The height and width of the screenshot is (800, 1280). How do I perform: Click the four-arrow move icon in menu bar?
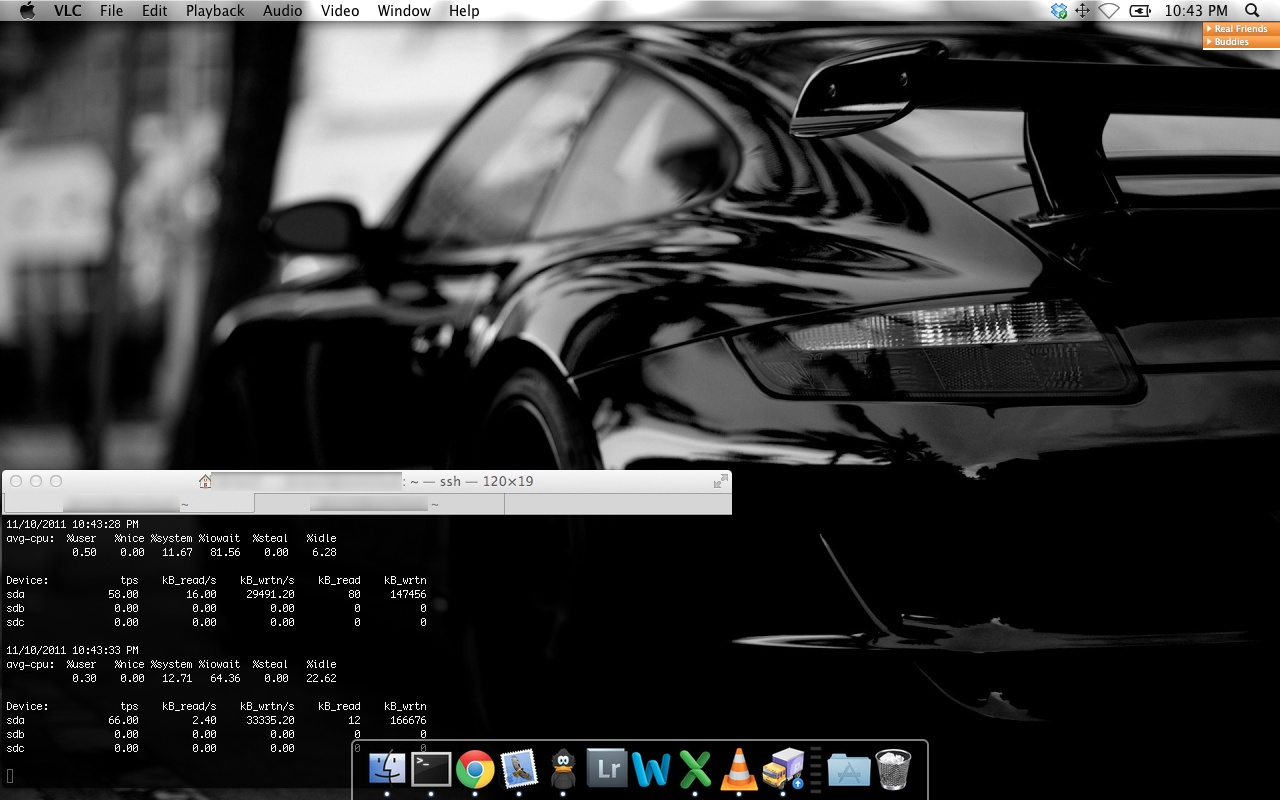coord(1083,11)
